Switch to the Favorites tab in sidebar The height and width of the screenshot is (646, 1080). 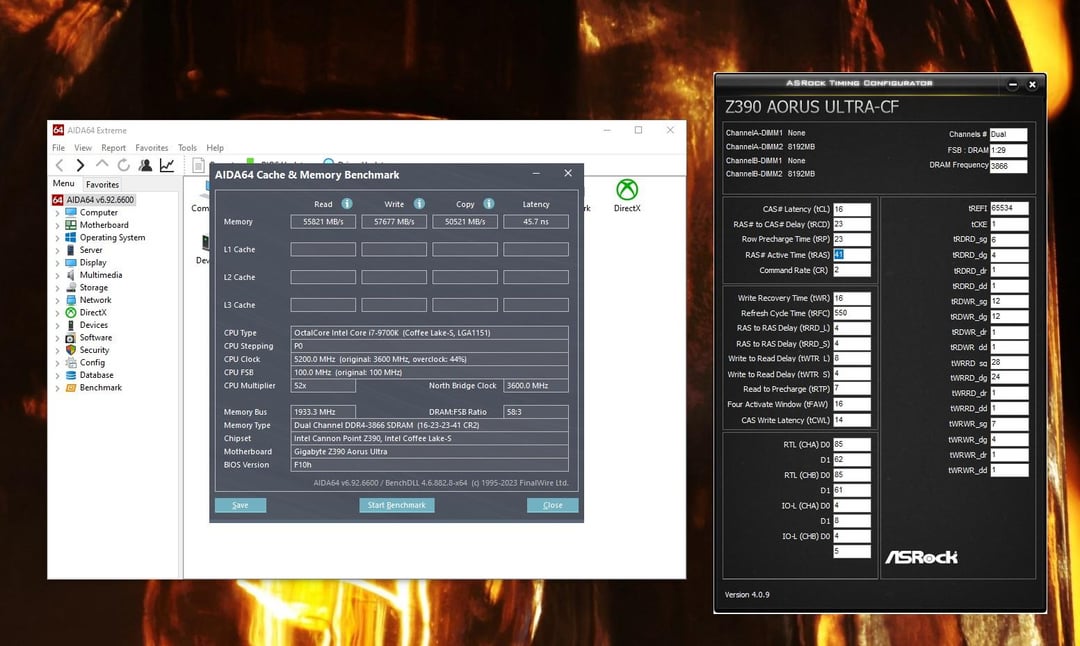(x=103, y=185)
